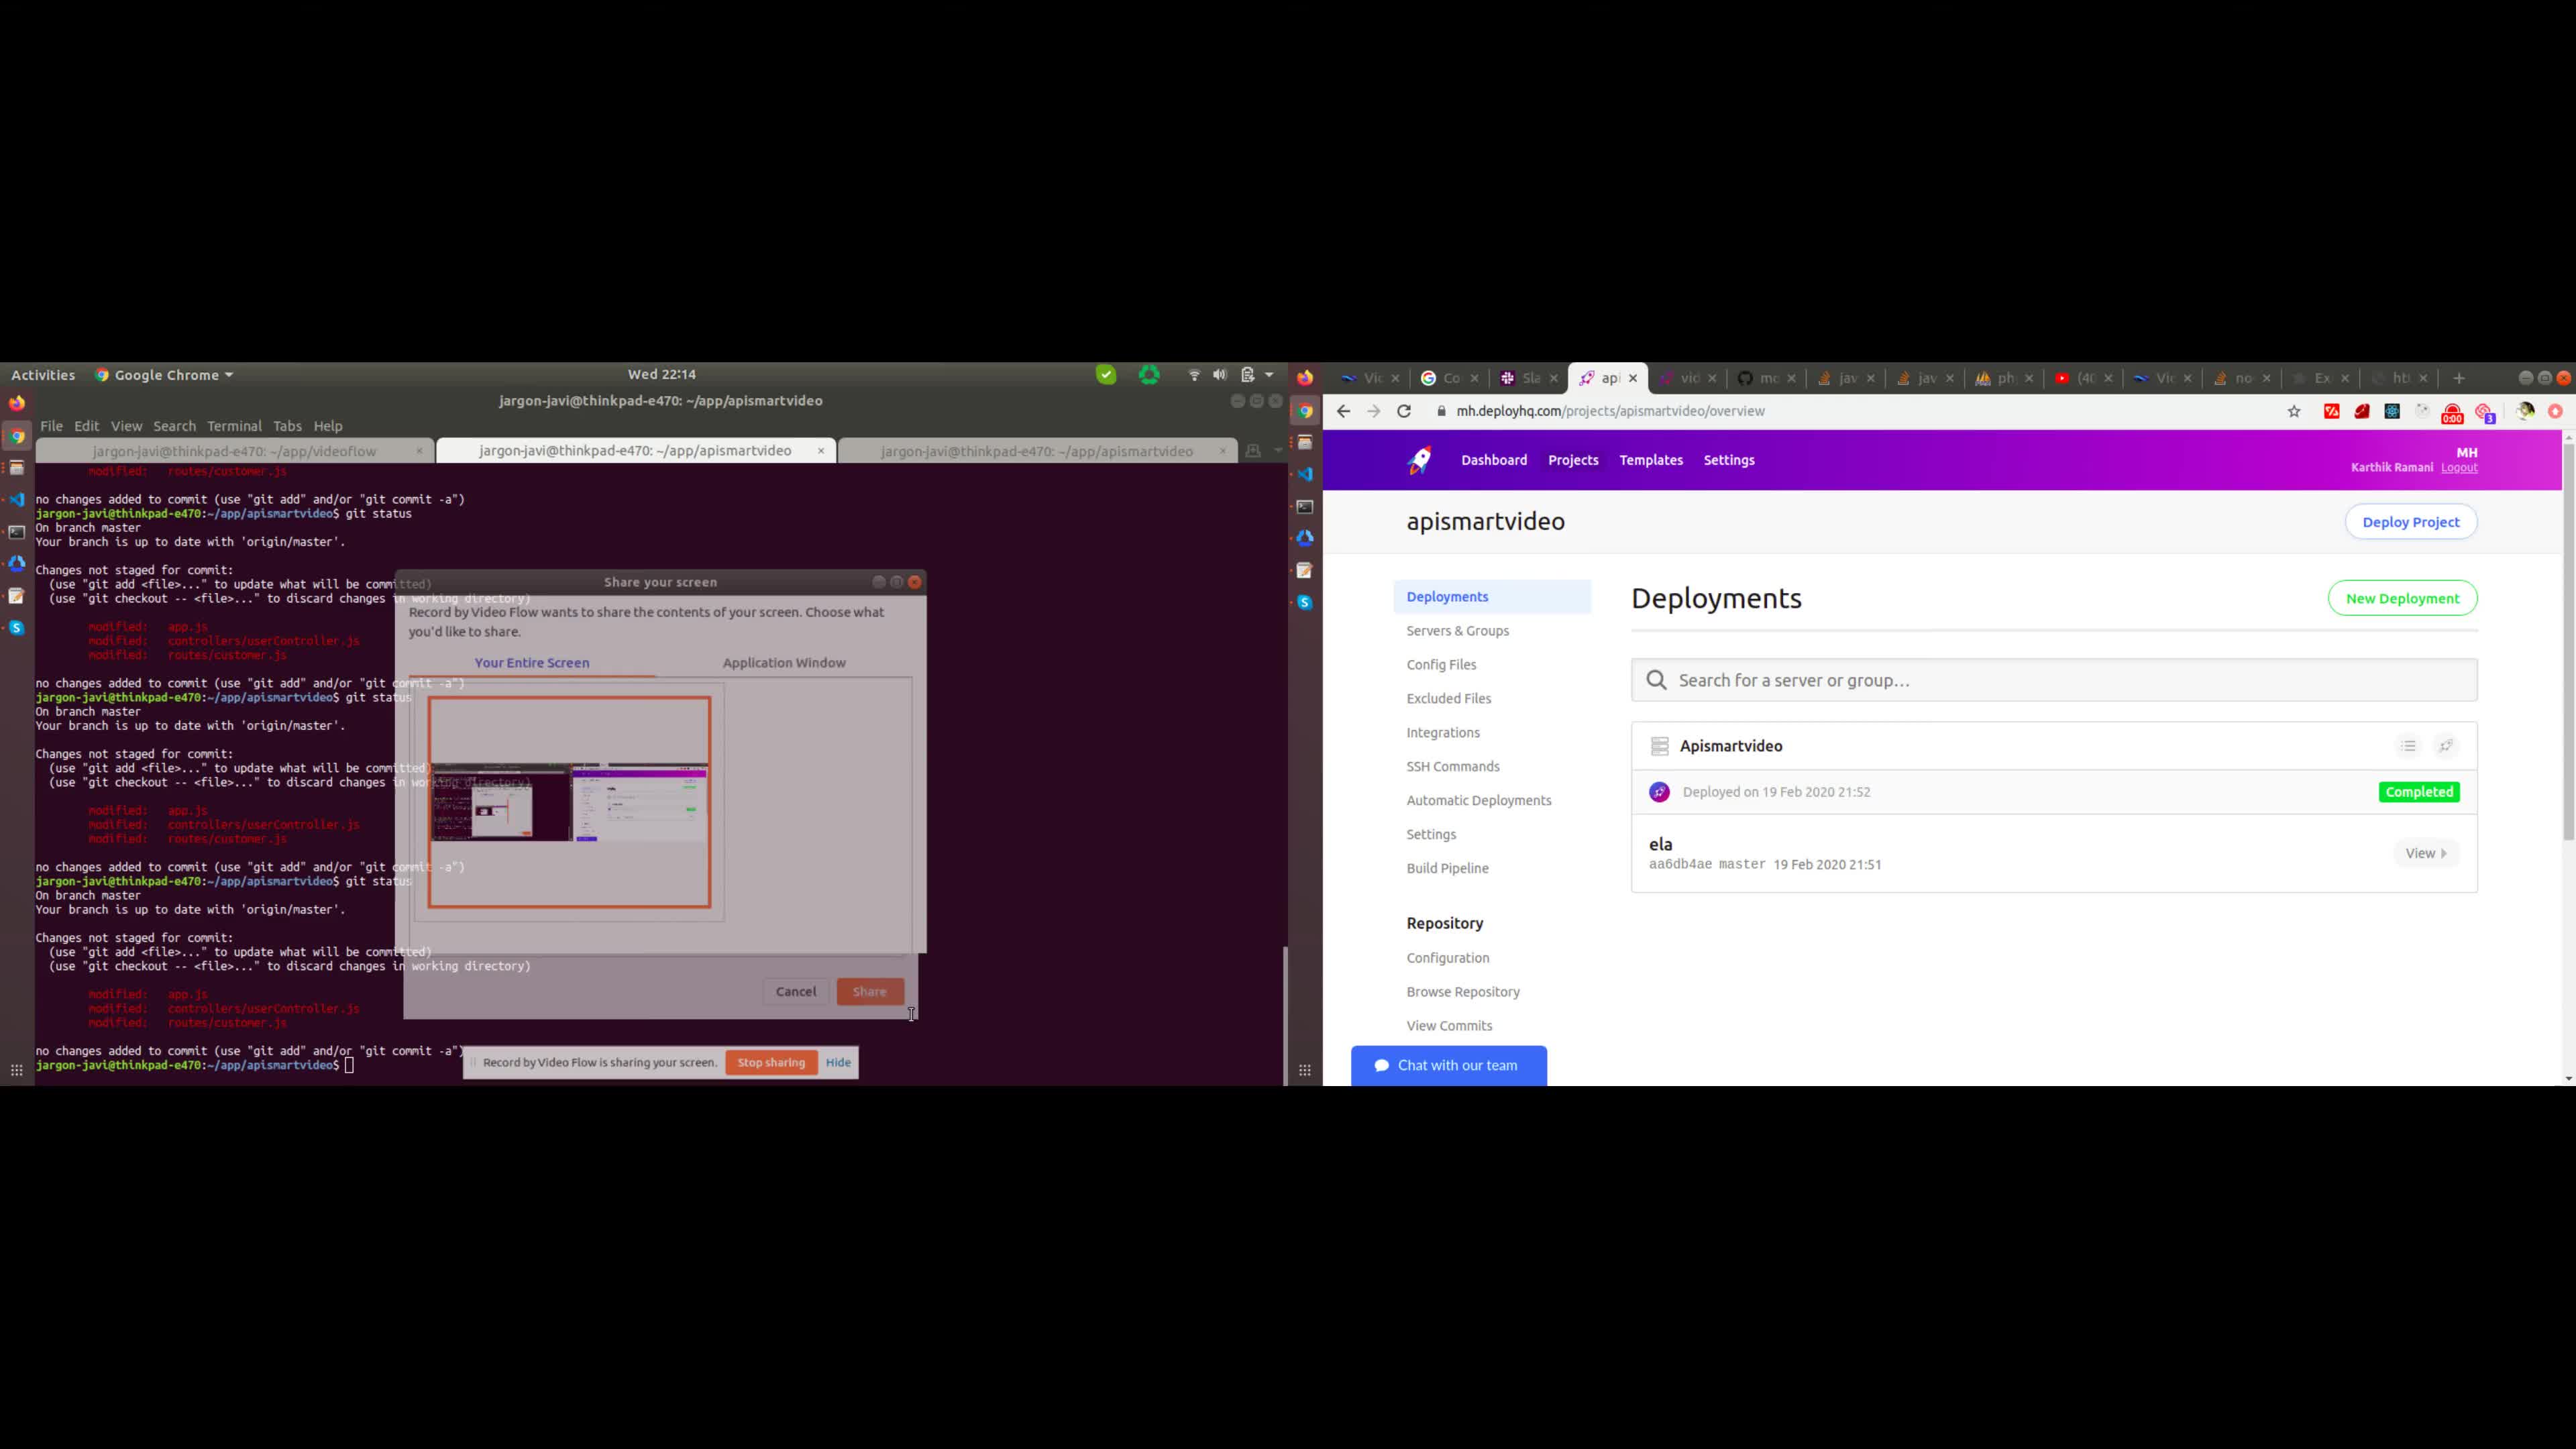2576x1449 pixels.
Task: Open the Chrome profile avatar
Action: coord(2525,411)
